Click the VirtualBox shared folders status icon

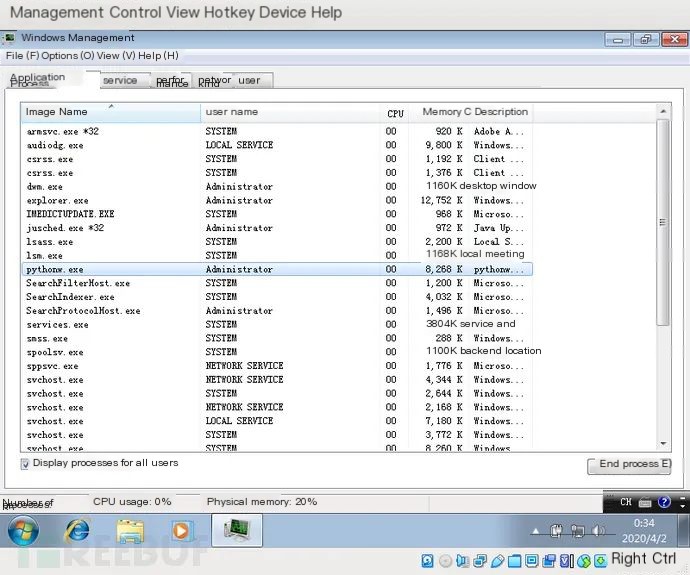[x=514, y=560]
